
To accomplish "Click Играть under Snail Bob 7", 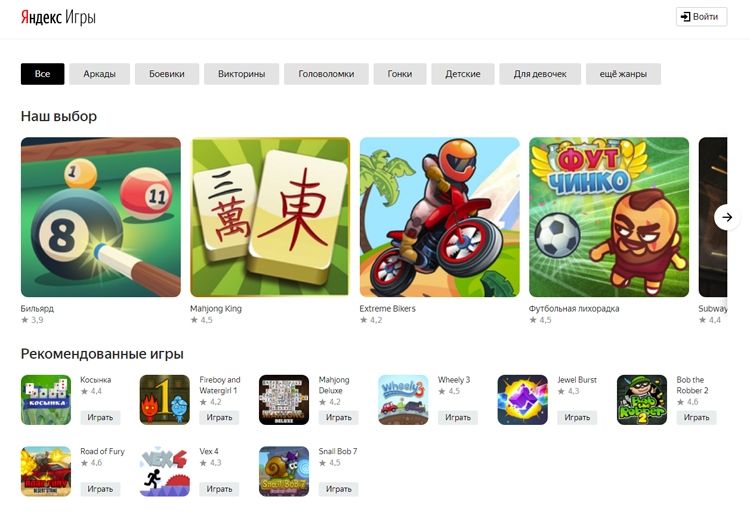I will pos(339,489).
